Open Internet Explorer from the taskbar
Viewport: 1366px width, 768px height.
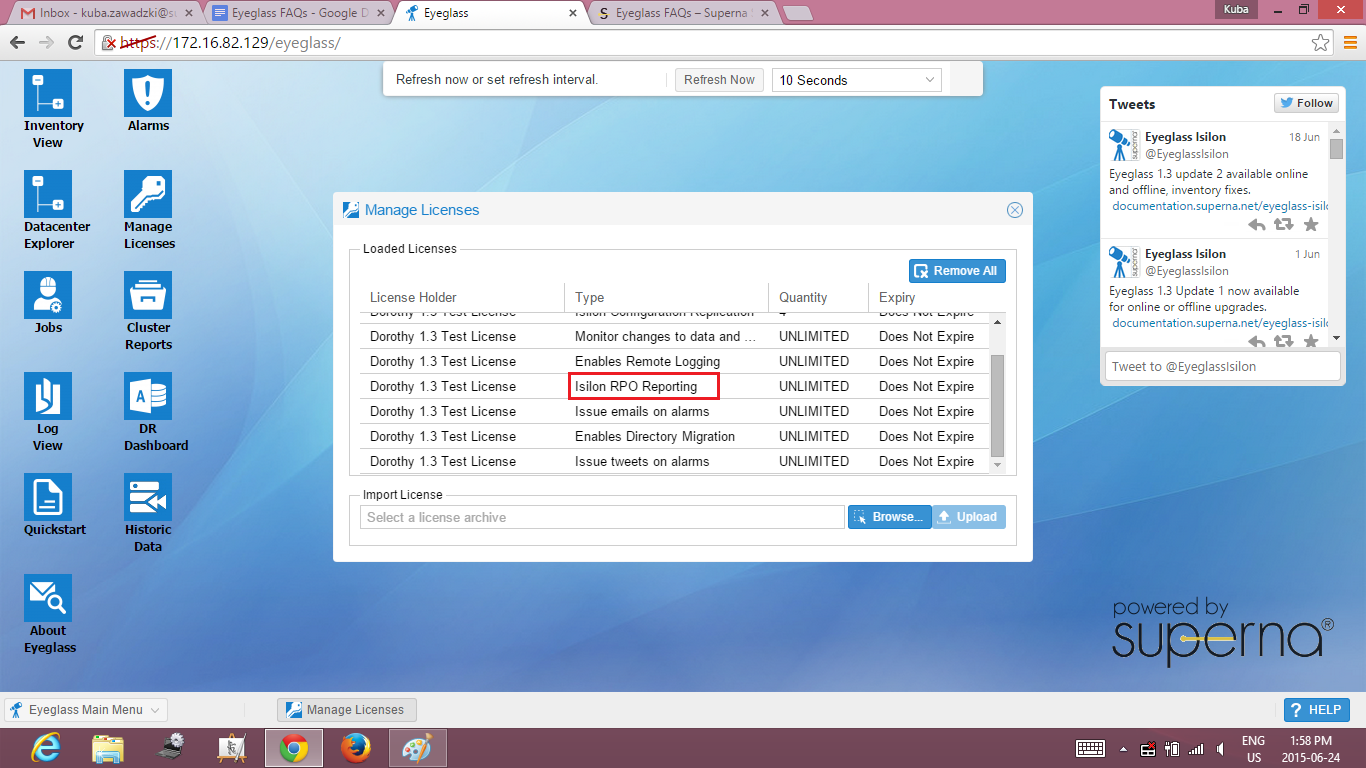tap(46, 748)
